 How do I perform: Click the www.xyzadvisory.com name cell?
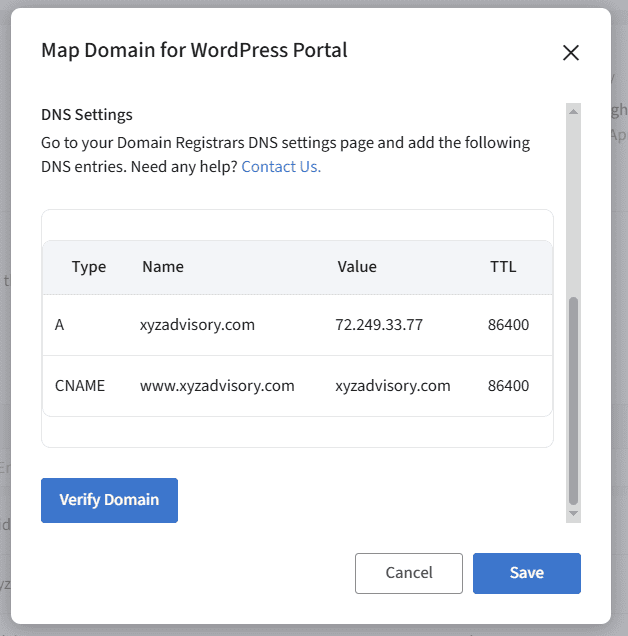point(217,385)
